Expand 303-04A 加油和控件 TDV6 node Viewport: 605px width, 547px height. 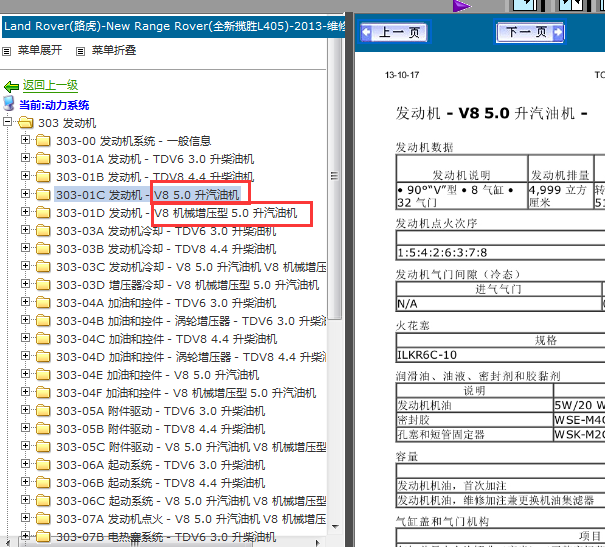click(25, 301)
